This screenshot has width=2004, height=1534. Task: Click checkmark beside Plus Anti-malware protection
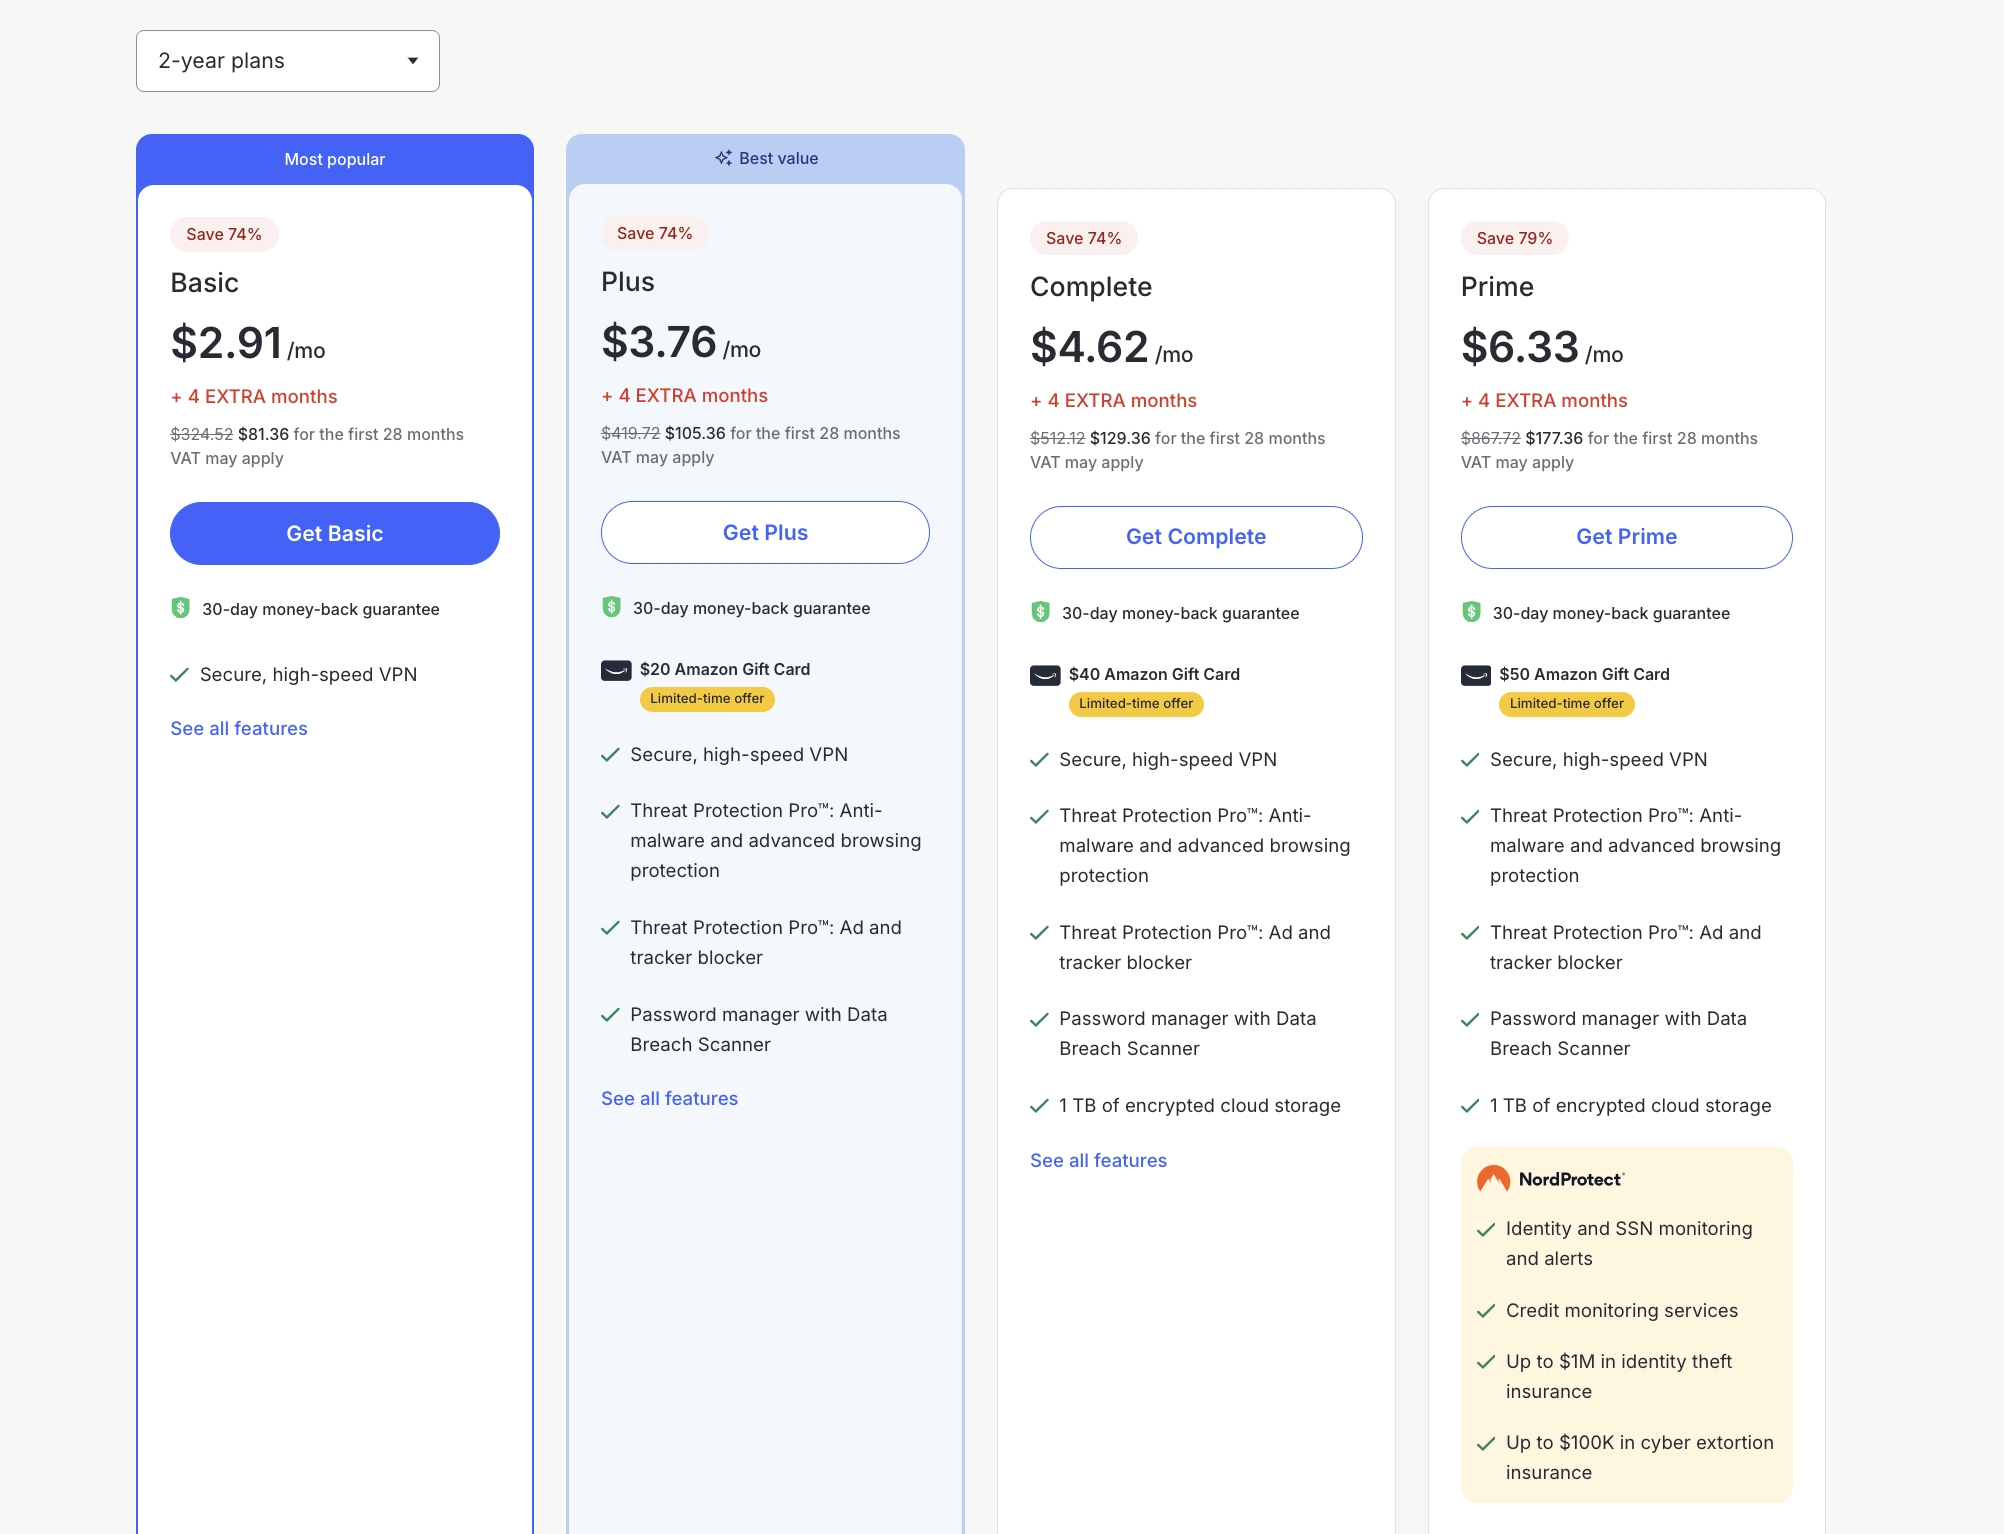[610, 811]
